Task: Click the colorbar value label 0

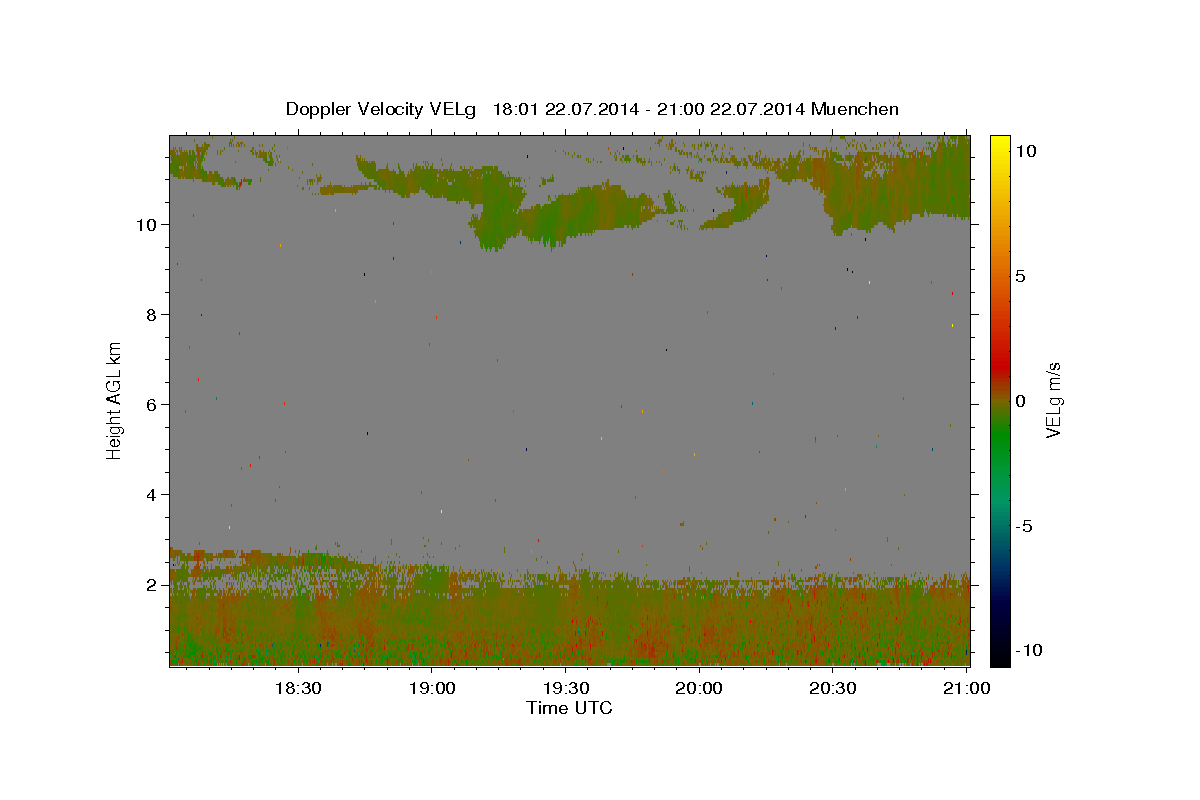Action: [x=1020, y=401]
